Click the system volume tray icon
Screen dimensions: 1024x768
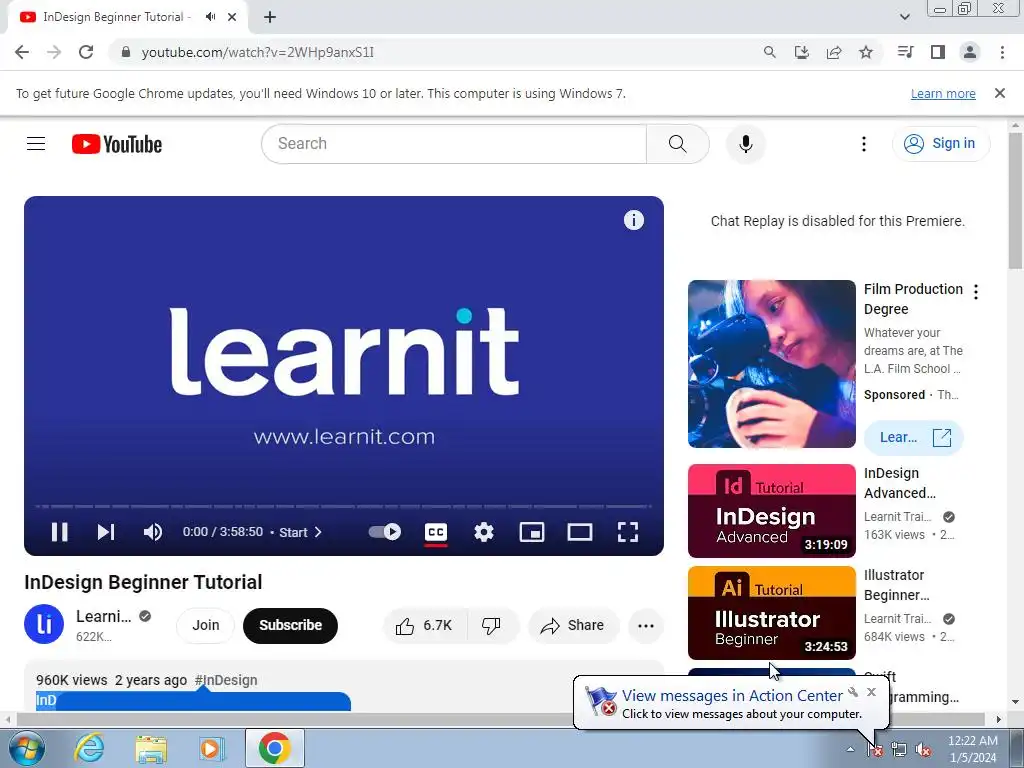923,750
